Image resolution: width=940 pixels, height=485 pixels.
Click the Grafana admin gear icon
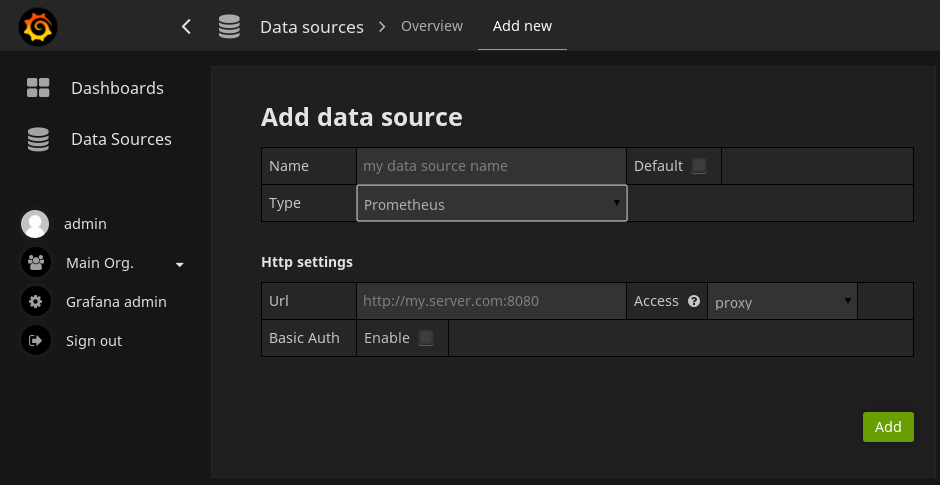pyautogui.click(x=35, y=302)
